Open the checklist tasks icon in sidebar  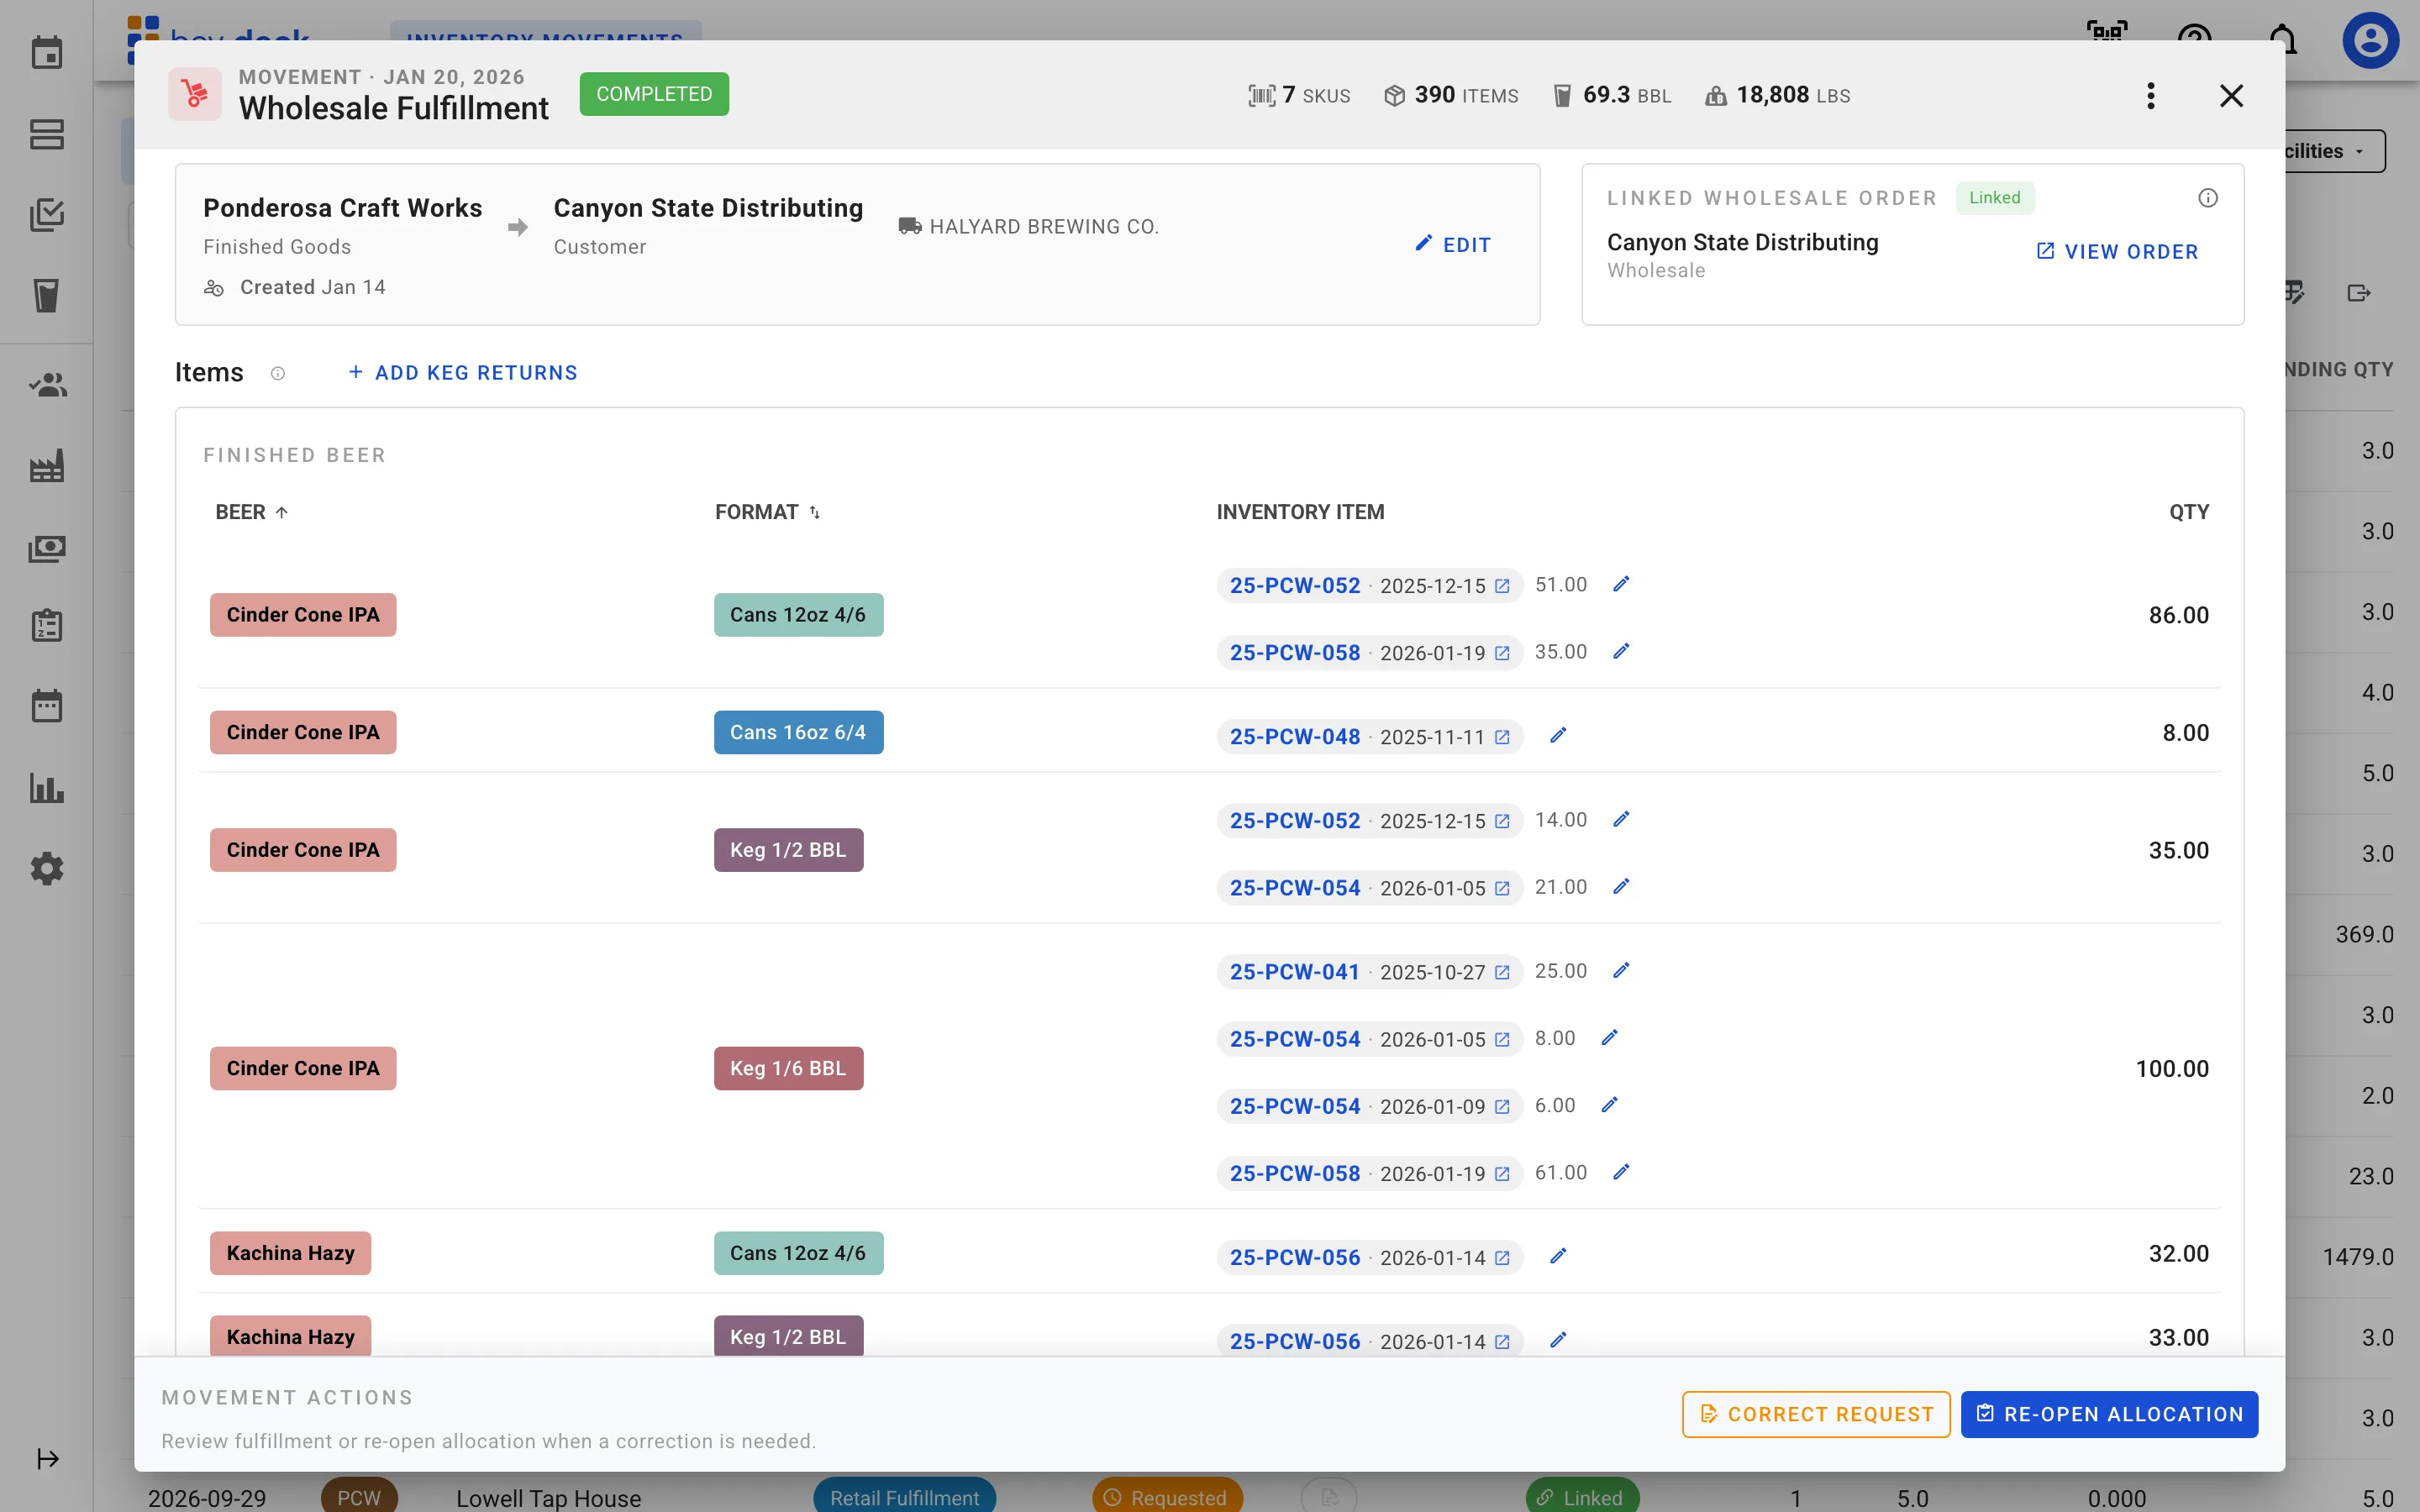[46, 215]
